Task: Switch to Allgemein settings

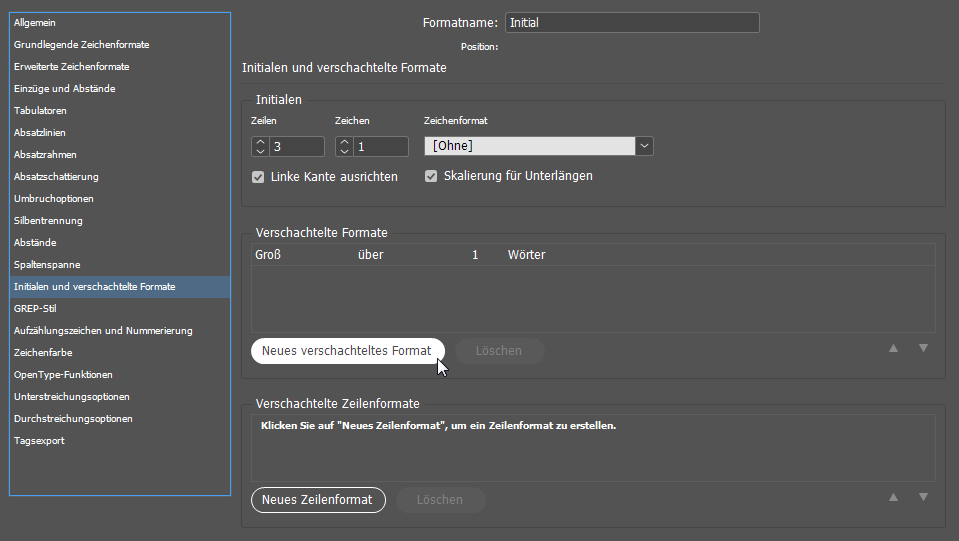Action: point(35,23)
